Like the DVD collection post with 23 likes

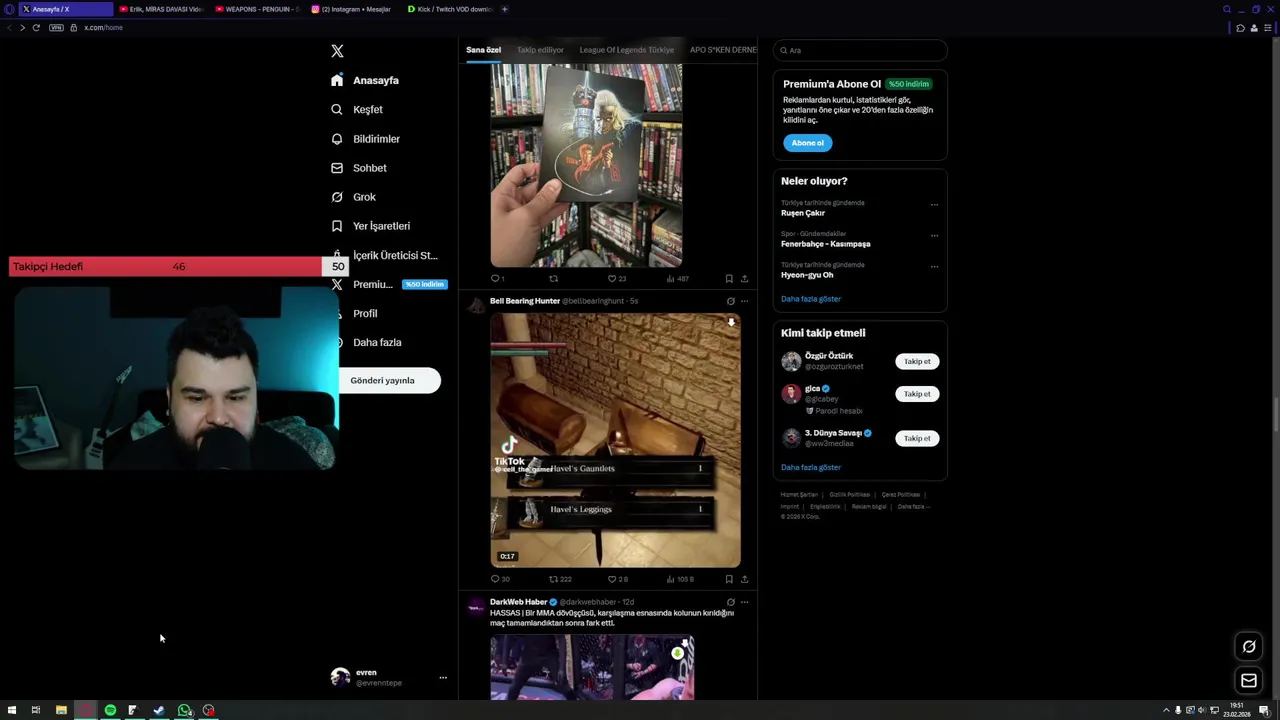tap(612, 279)
